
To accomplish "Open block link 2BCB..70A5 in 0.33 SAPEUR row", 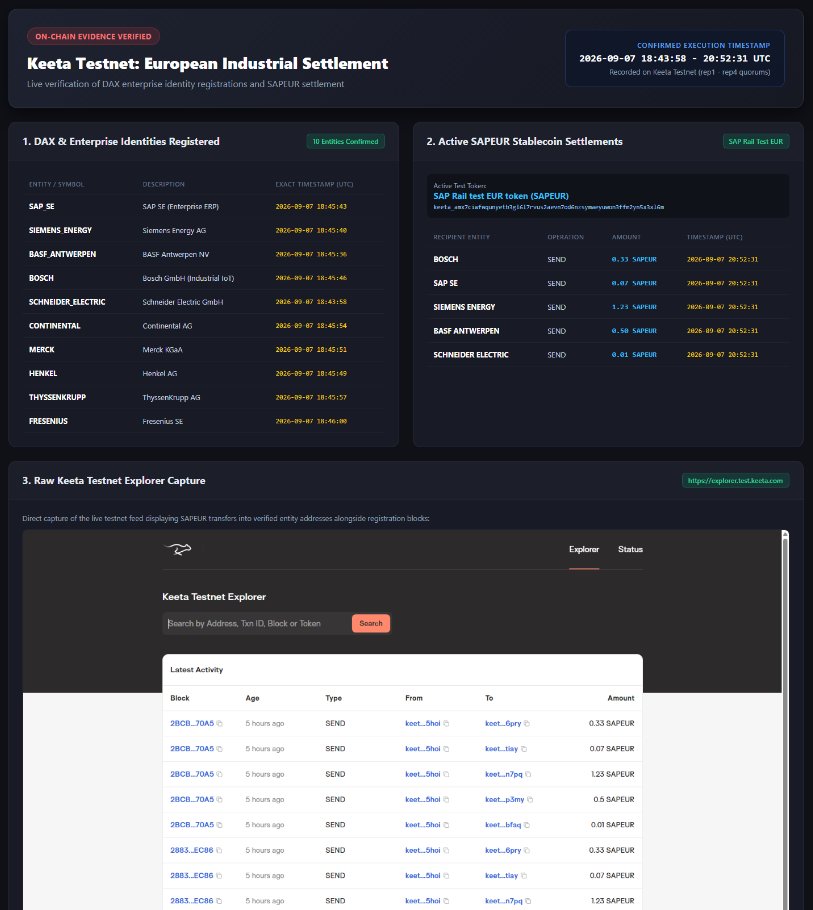I will tap(192, 724).
